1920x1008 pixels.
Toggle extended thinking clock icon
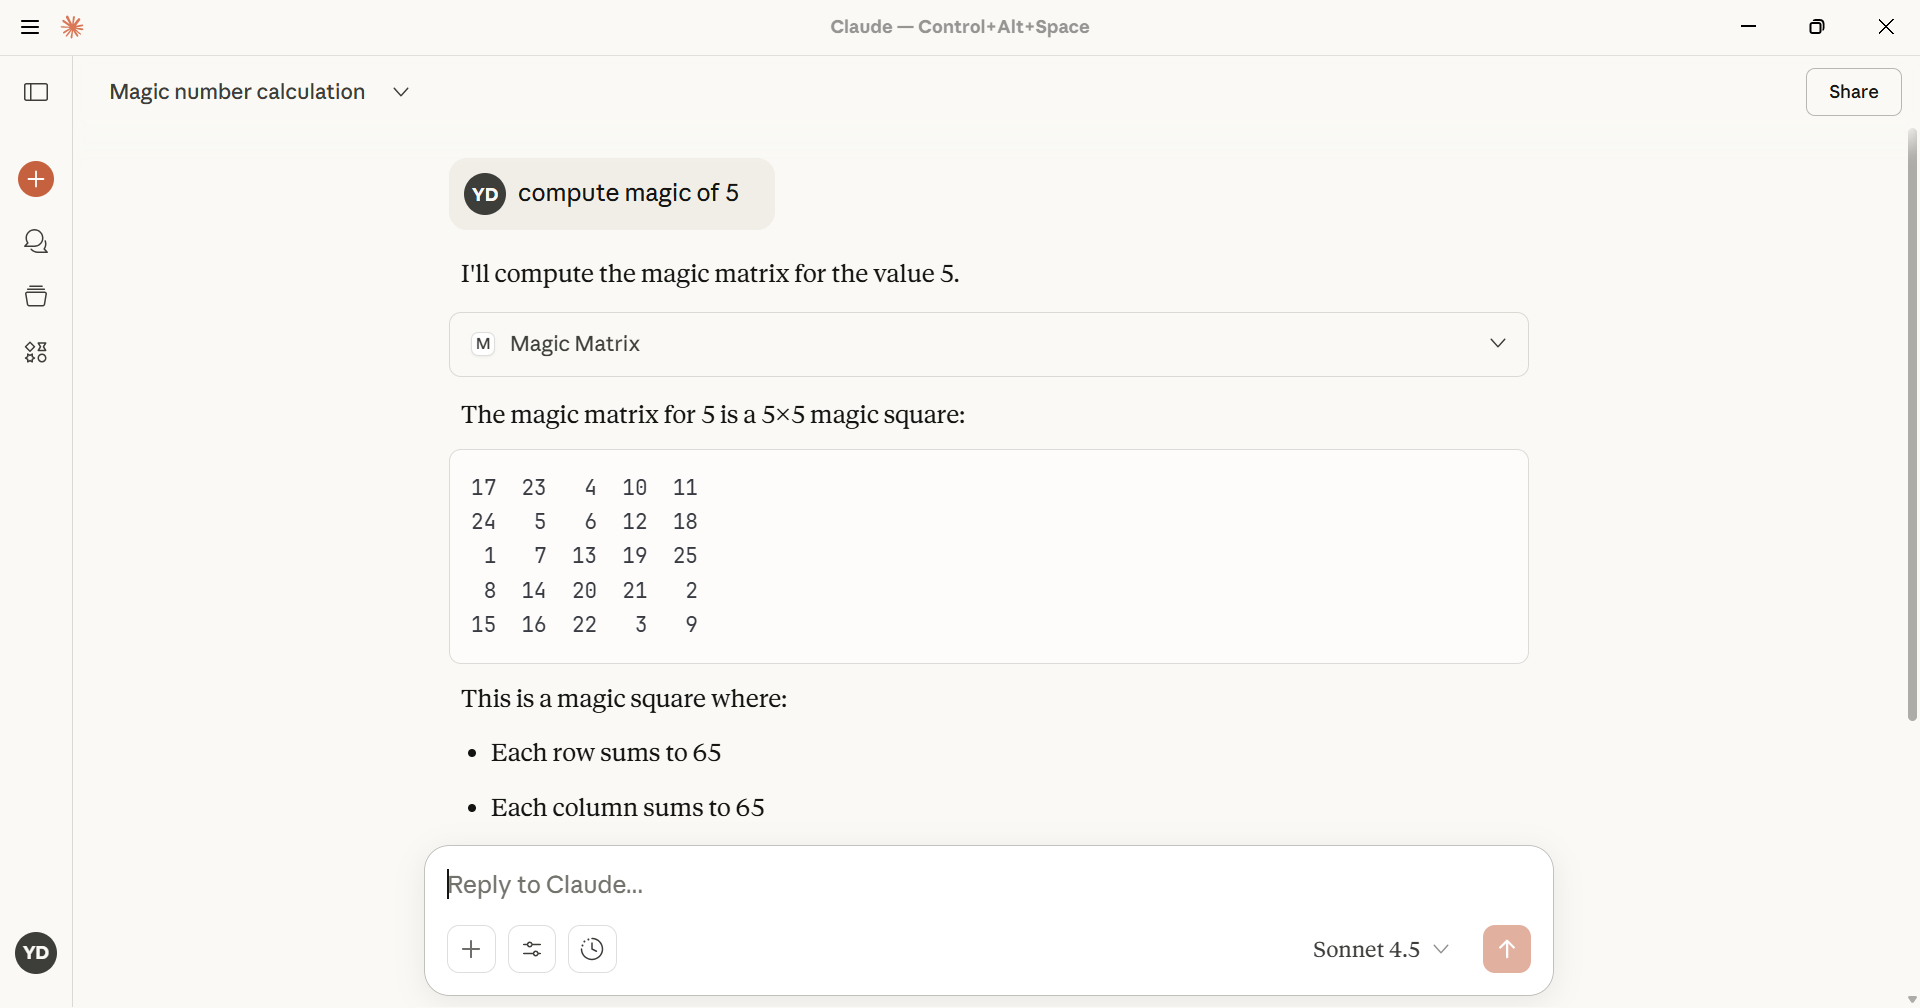click(x=592, y=949)
